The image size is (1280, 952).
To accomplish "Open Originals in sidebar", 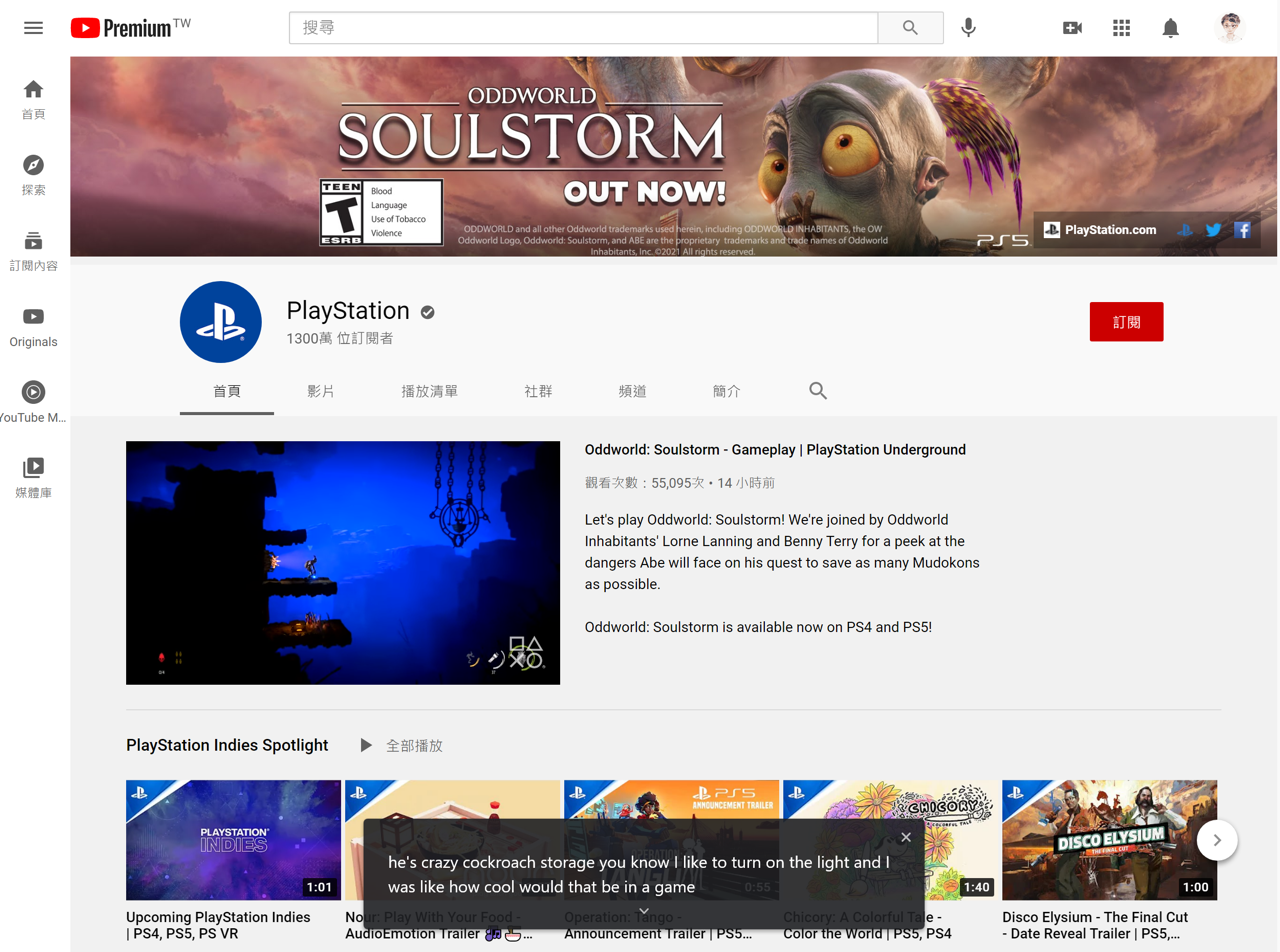I will (x=33, y=328).
